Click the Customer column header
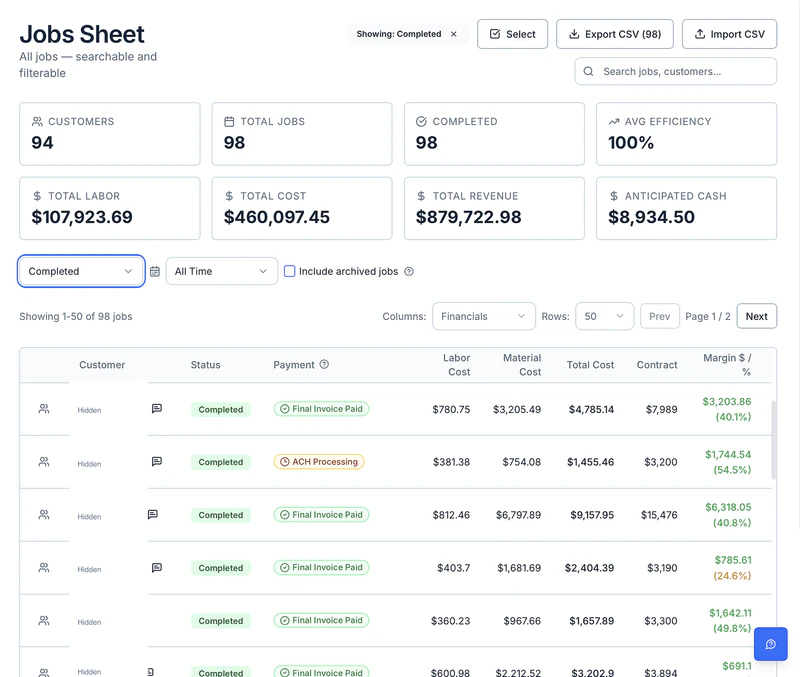This screenshot has height=677, width=800. click(x=102, y=365)
